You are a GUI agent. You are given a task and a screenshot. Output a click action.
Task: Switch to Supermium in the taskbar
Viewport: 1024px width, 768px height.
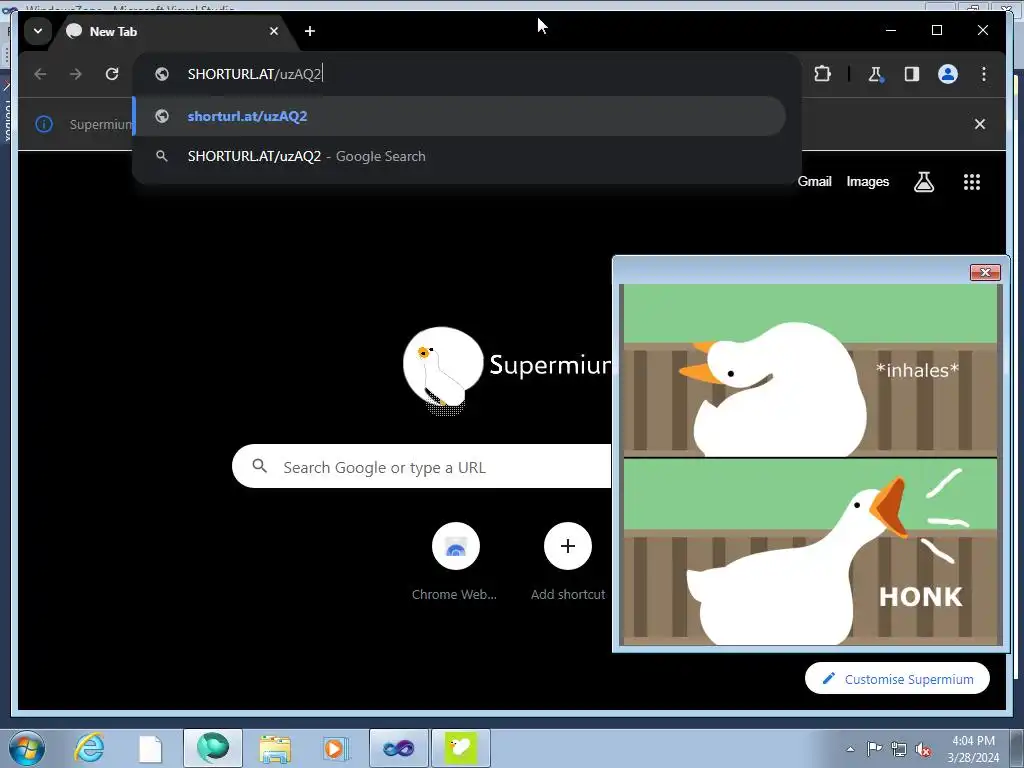pyautogui.click(x=213, y=748)
